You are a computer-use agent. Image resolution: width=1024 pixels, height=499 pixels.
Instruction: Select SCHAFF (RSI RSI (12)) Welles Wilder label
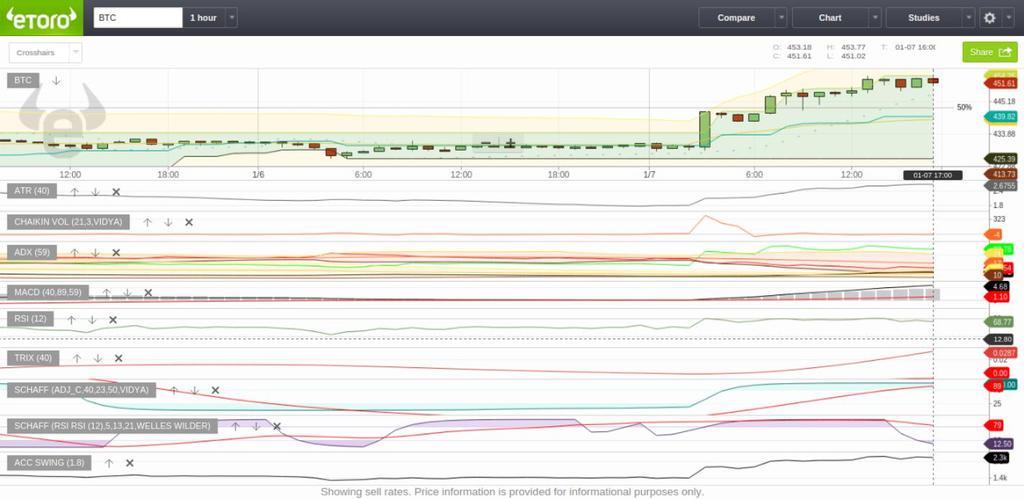[112, 426]
